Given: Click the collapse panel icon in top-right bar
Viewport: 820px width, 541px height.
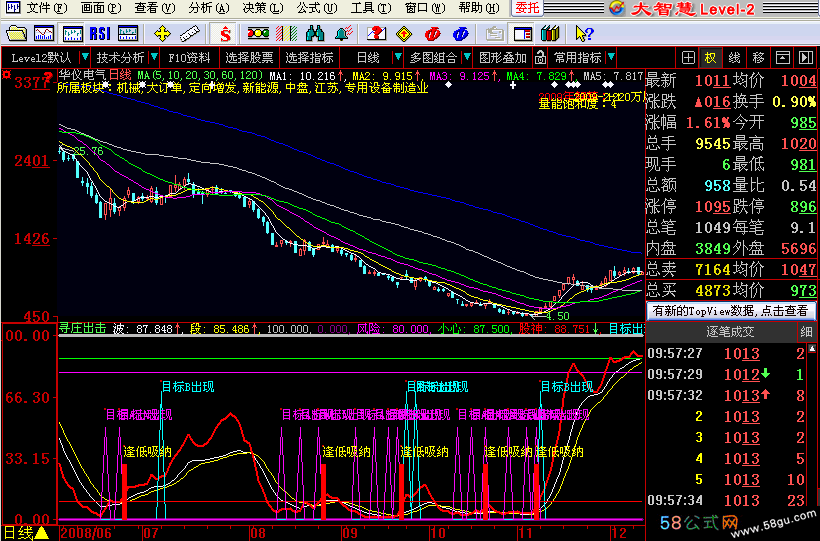Looking at the screenshot, I should [x=782, y=58].
